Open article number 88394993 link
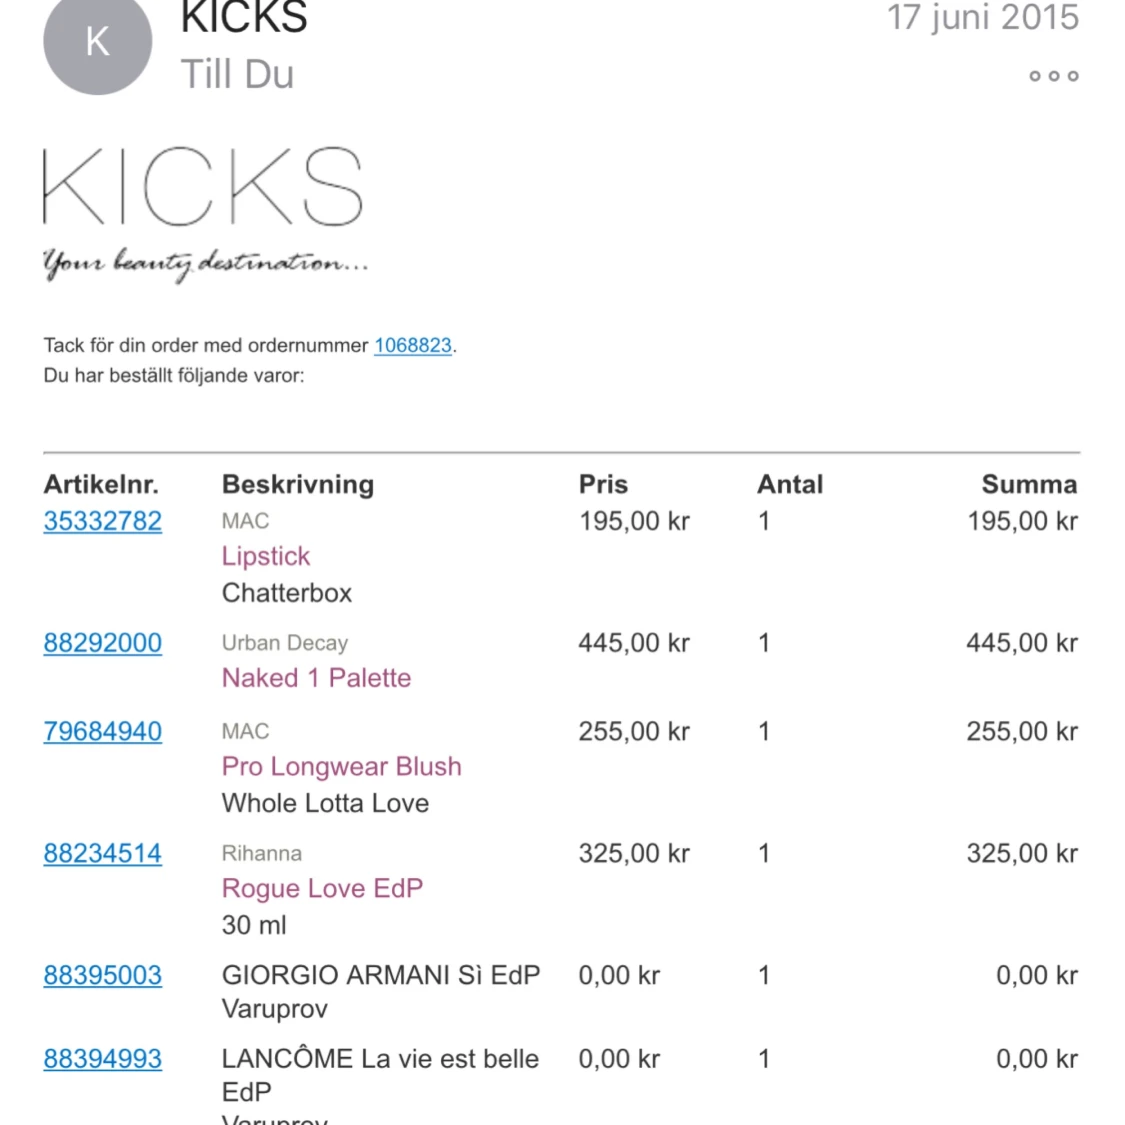The image size is (1125, 1125). tap(102, 1059)
